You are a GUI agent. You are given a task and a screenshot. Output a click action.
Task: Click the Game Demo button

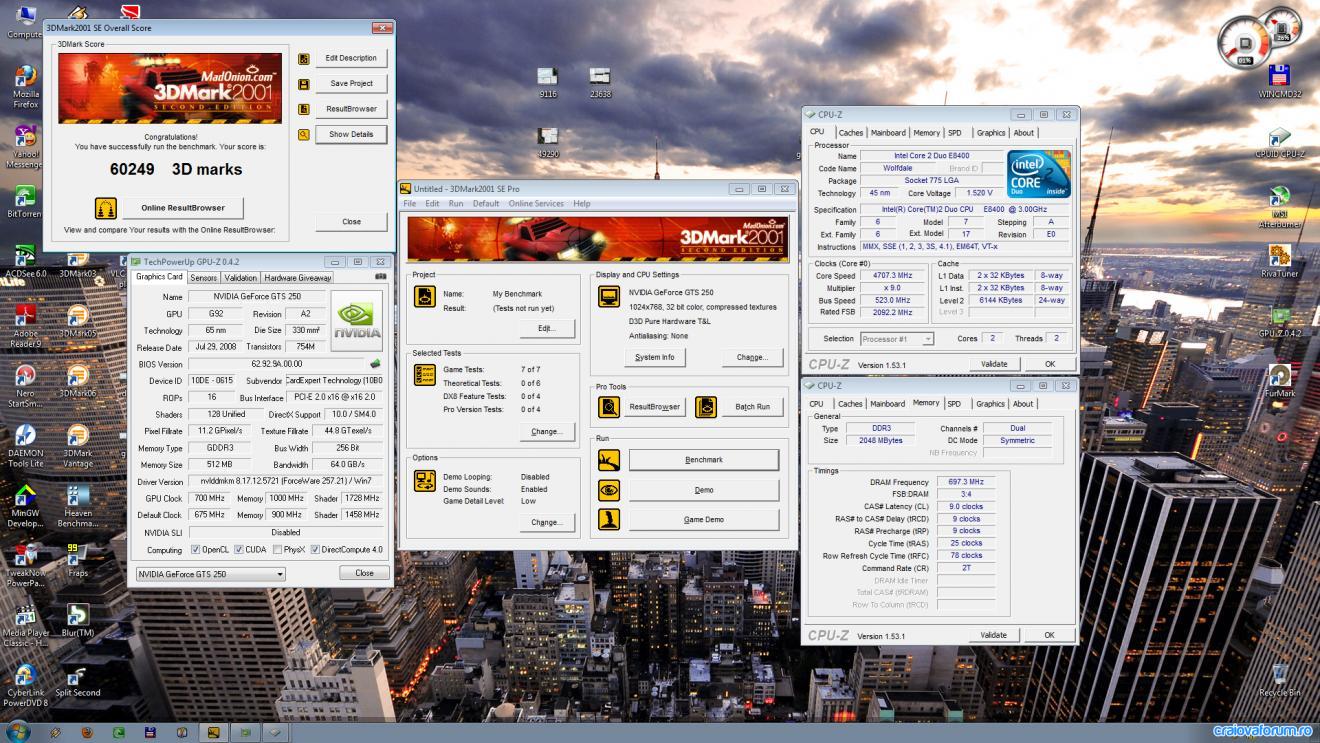(704, 520)
